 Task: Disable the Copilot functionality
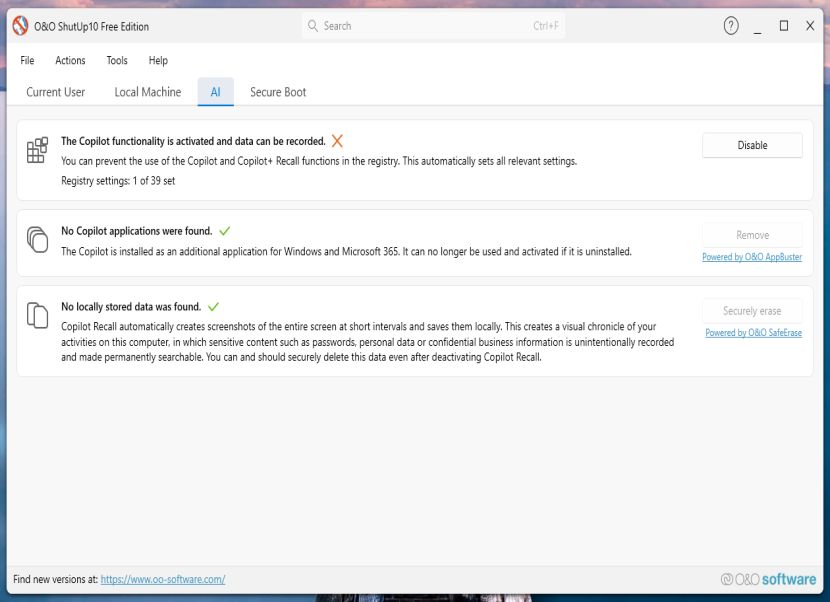(752, 145)
